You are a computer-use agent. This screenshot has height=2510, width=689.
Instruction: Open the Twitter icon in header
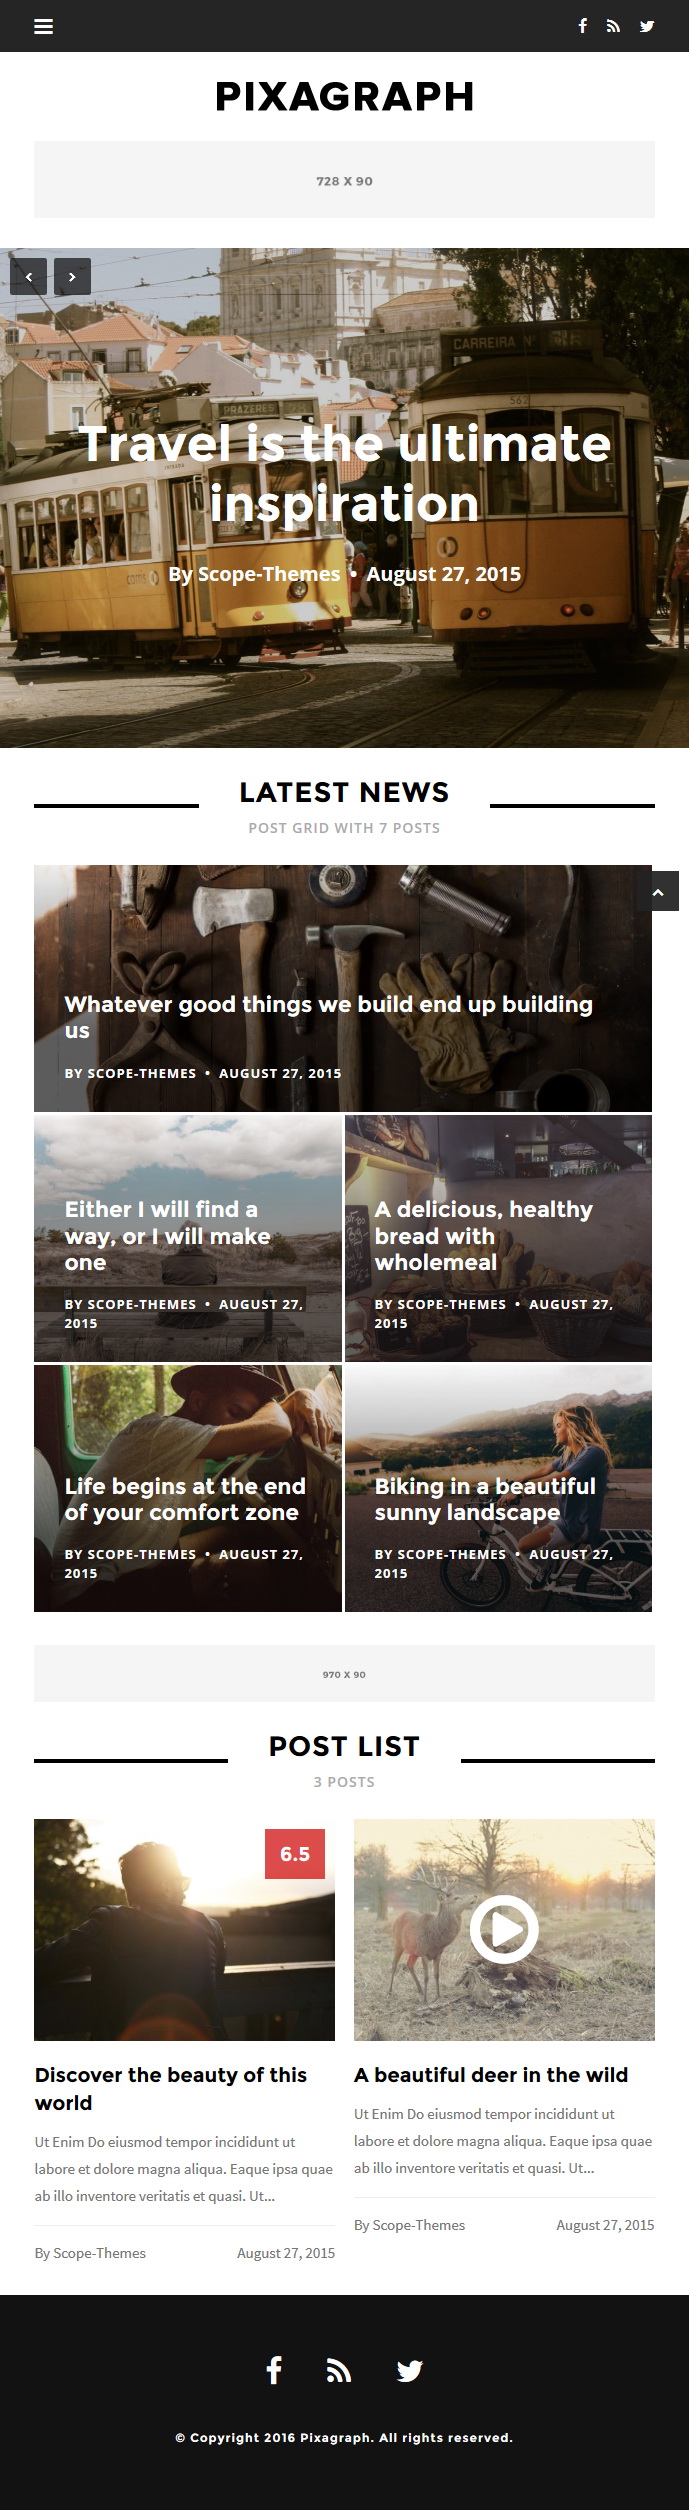click(647, 26)
